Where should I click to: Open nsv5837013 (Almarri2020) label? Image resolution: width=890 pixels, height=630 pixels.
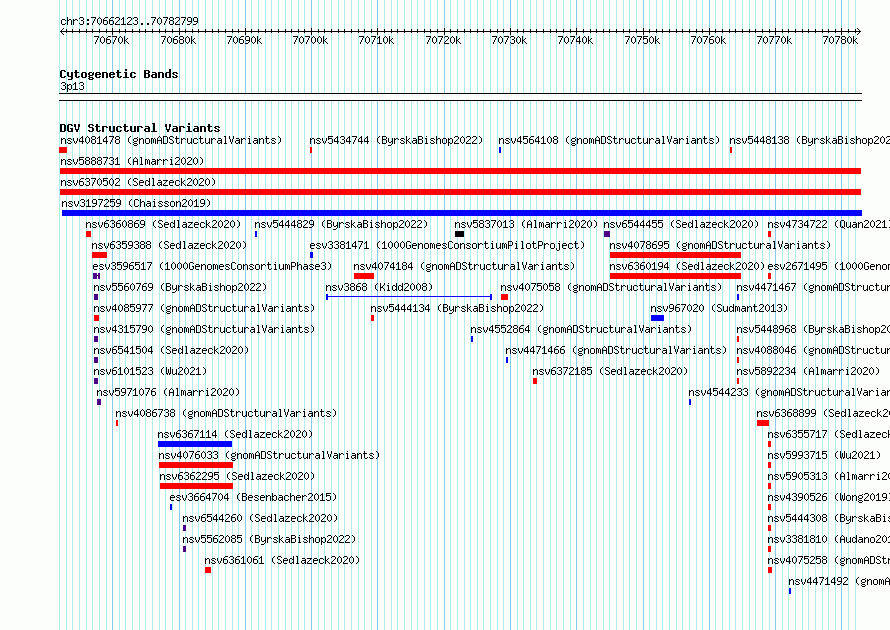click(x=526, y=224)
